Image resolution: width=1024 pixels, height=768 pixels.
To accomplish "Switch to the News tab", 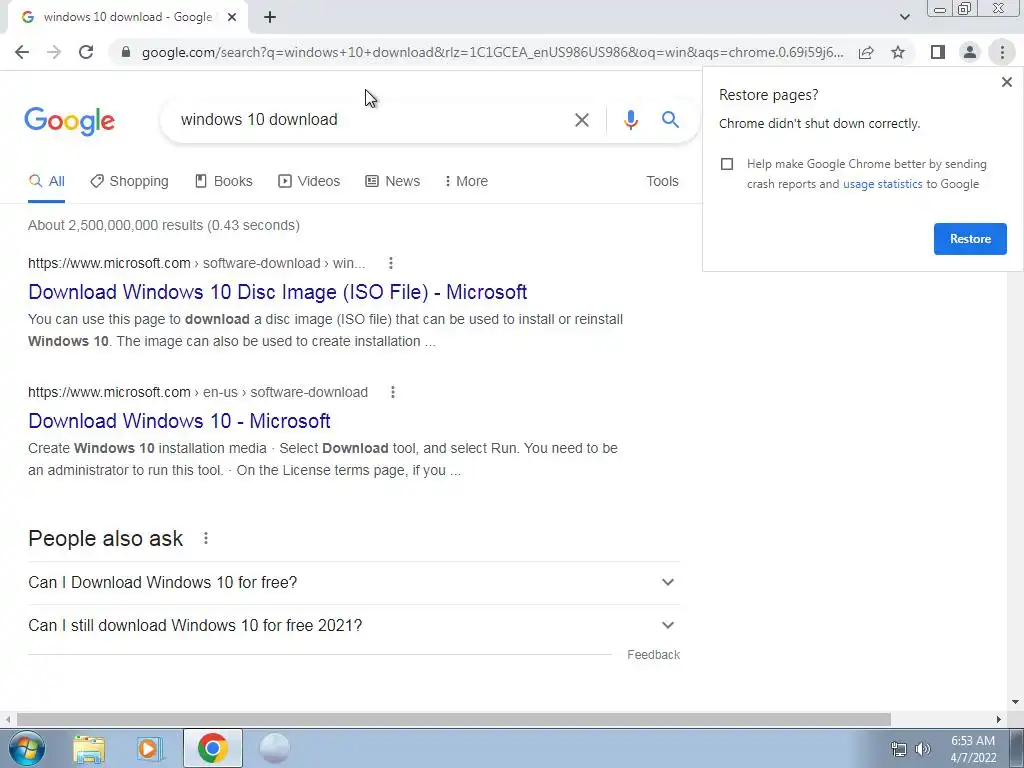I will point(392,182).
